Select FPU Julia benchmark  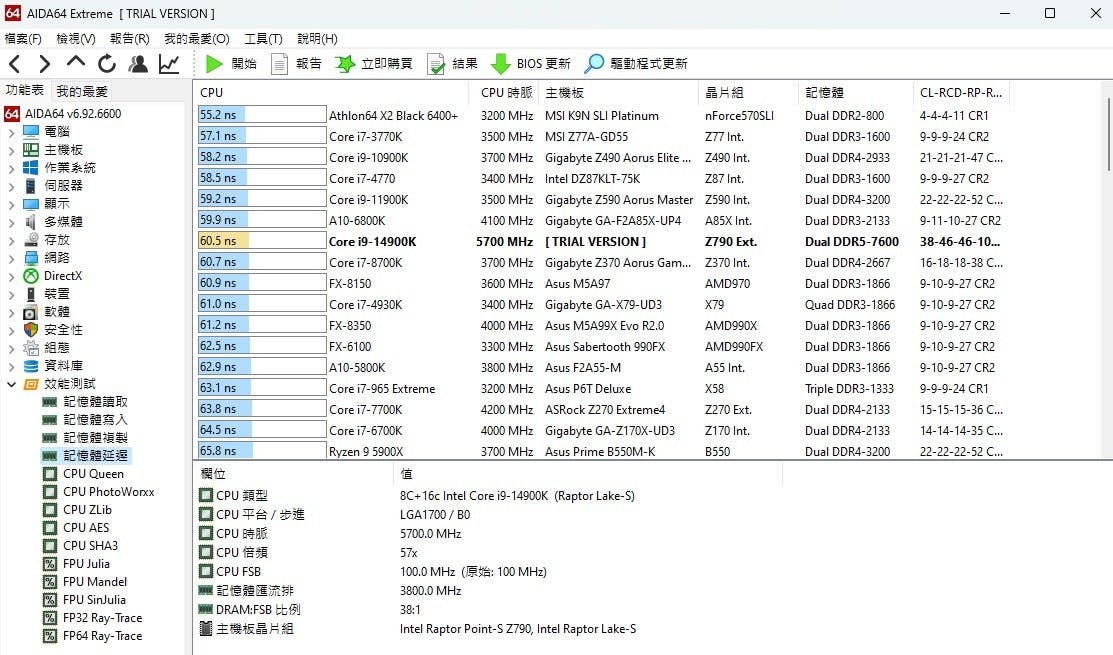[x=86, y=563]
